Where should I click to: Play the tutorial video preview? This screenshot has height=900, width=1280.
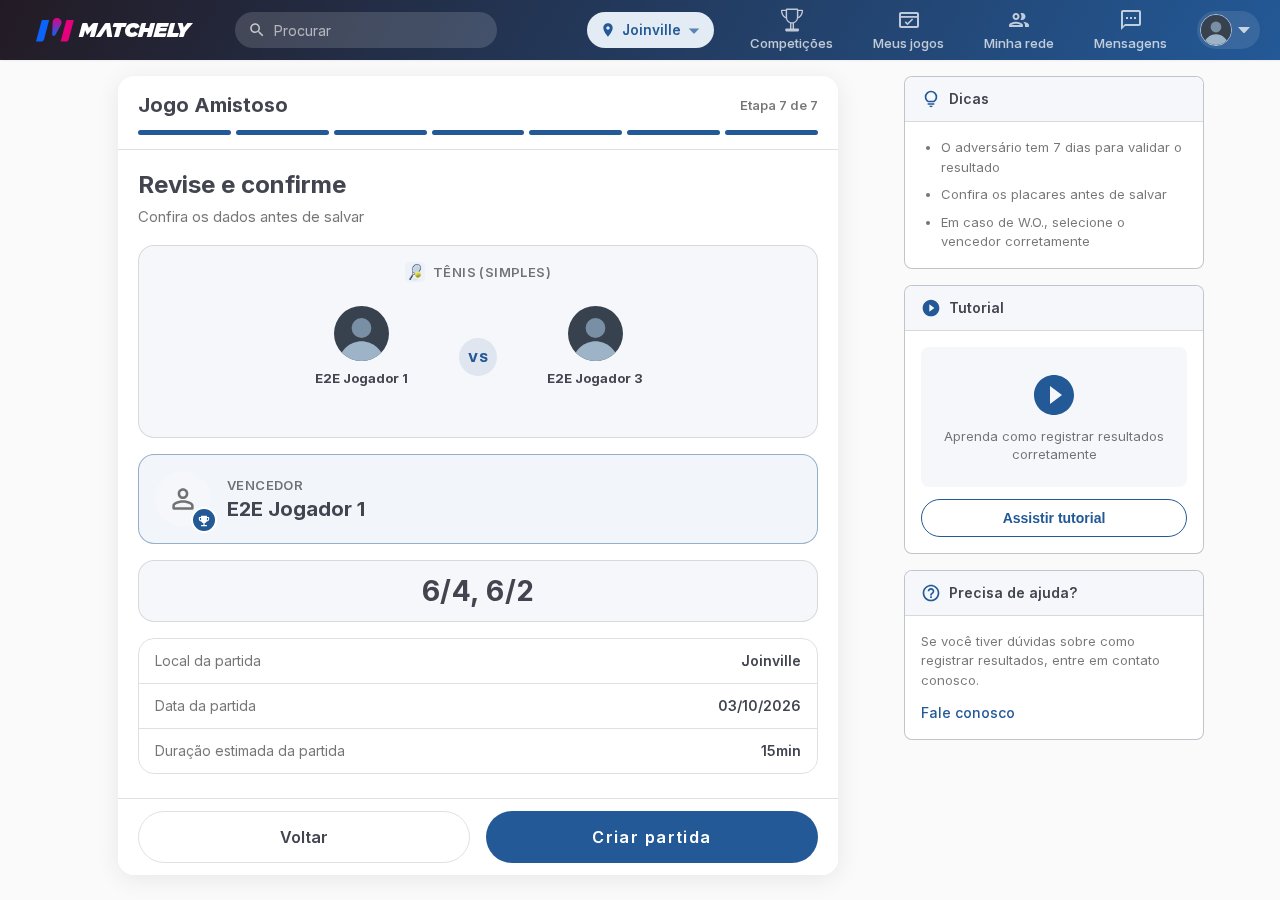point(1054,395)
